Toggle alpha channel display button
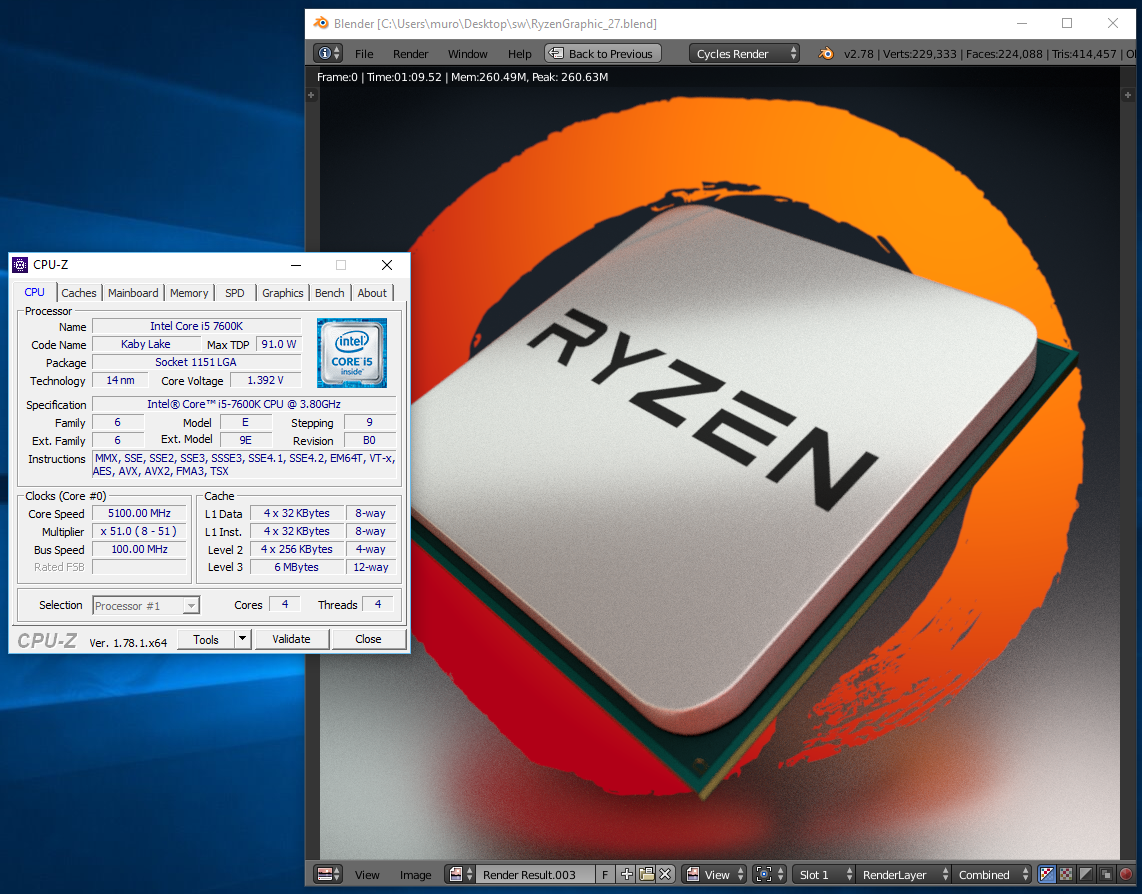Image resolution: width=1142 pixels, height=894 pixels. coord(1086,874)
